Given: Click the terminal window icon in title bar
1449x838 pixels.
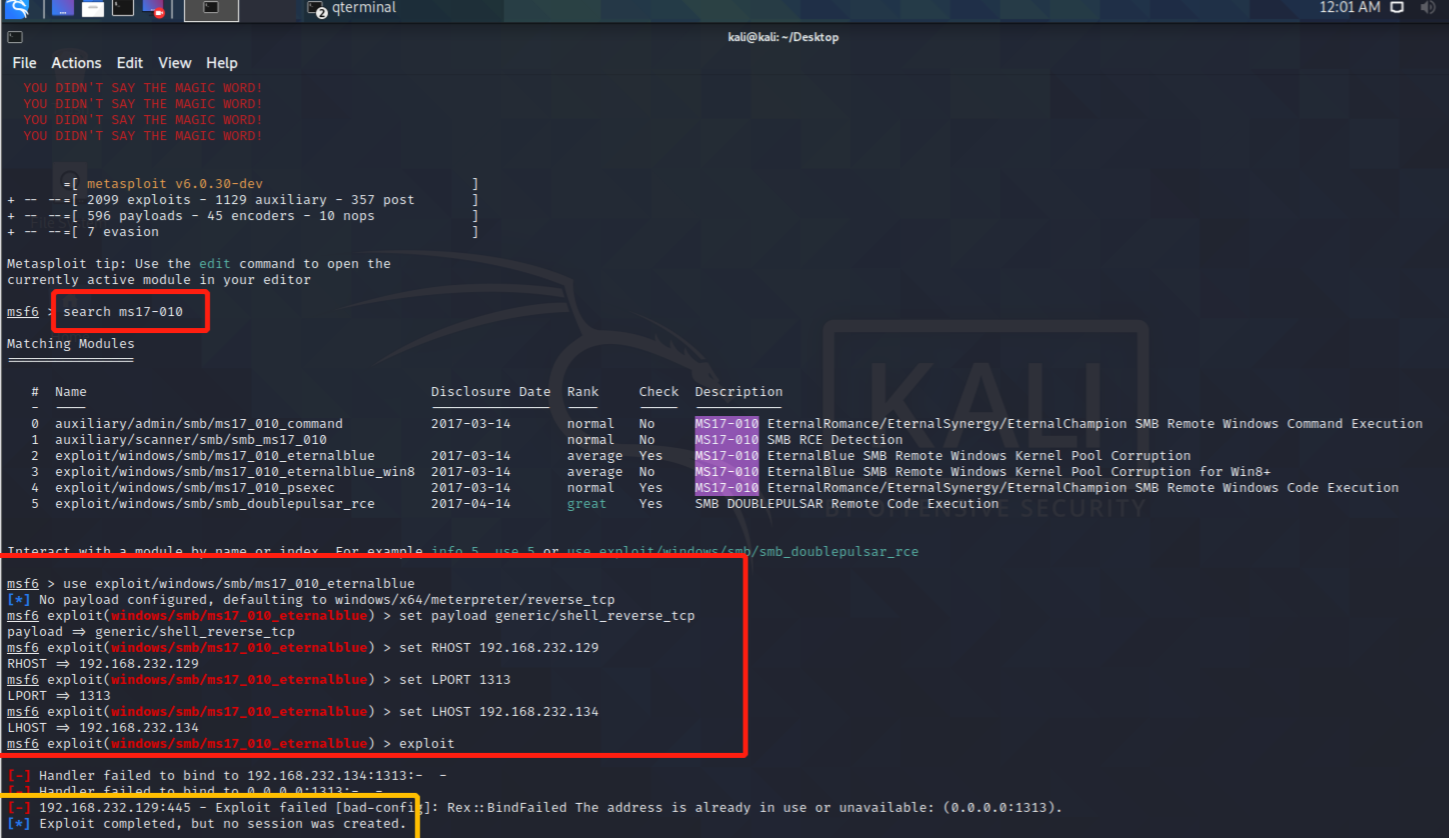Looking at the screenshot, I should pyautogui.click(x=15, y=37).
